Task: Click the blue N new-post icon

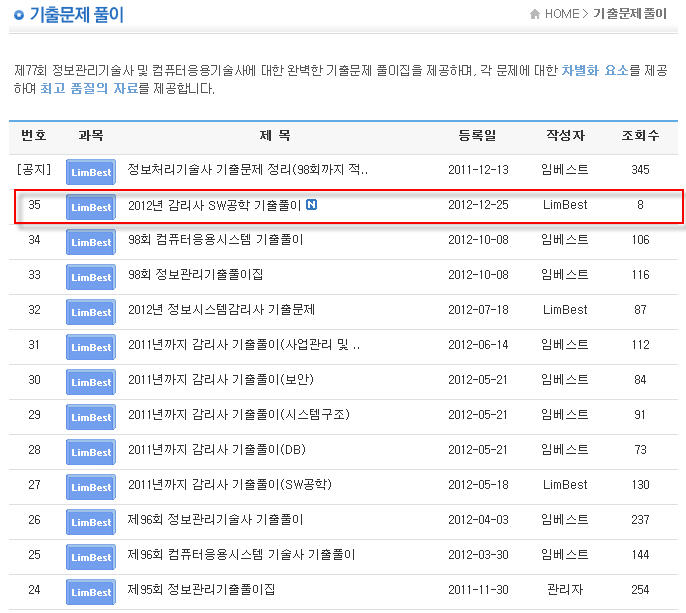Action: point(312,204)
